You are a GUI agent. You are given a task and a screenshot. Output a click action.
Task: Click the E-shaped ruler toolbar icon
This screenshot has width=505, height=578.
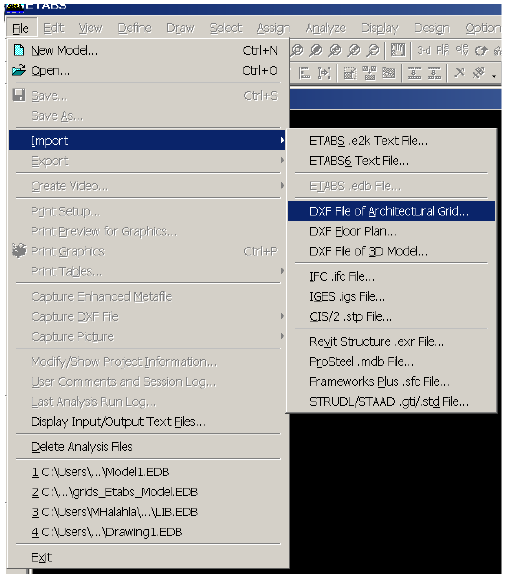point(304,73)
